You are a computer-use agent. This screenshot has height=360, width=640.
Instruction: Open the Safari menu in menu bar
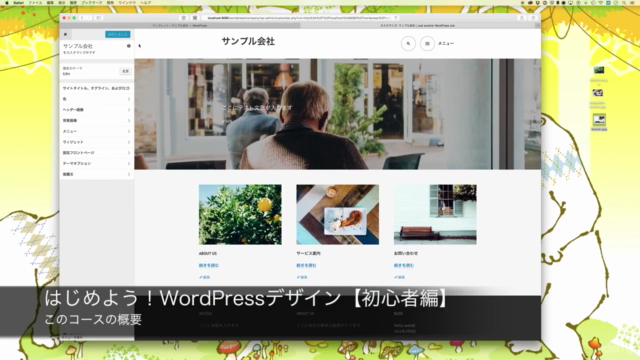point(19,2)
